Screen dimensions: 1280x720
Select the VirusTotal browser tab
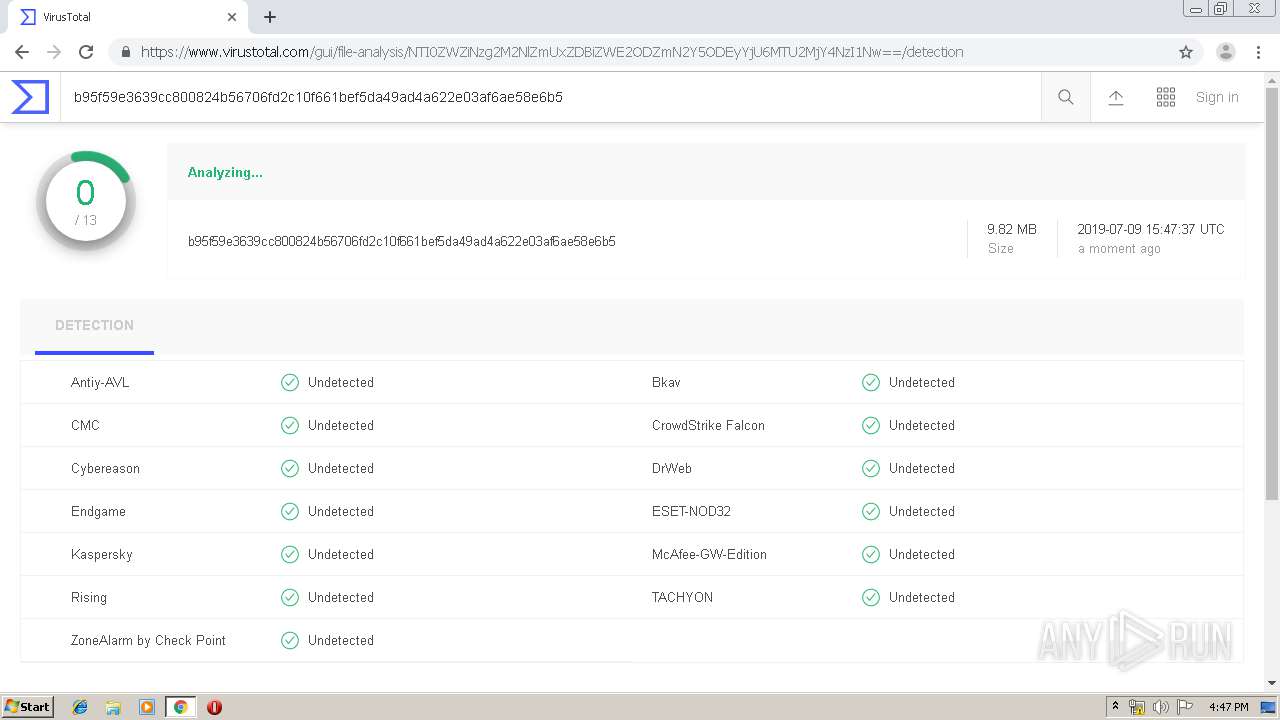(x=127, y=17)
